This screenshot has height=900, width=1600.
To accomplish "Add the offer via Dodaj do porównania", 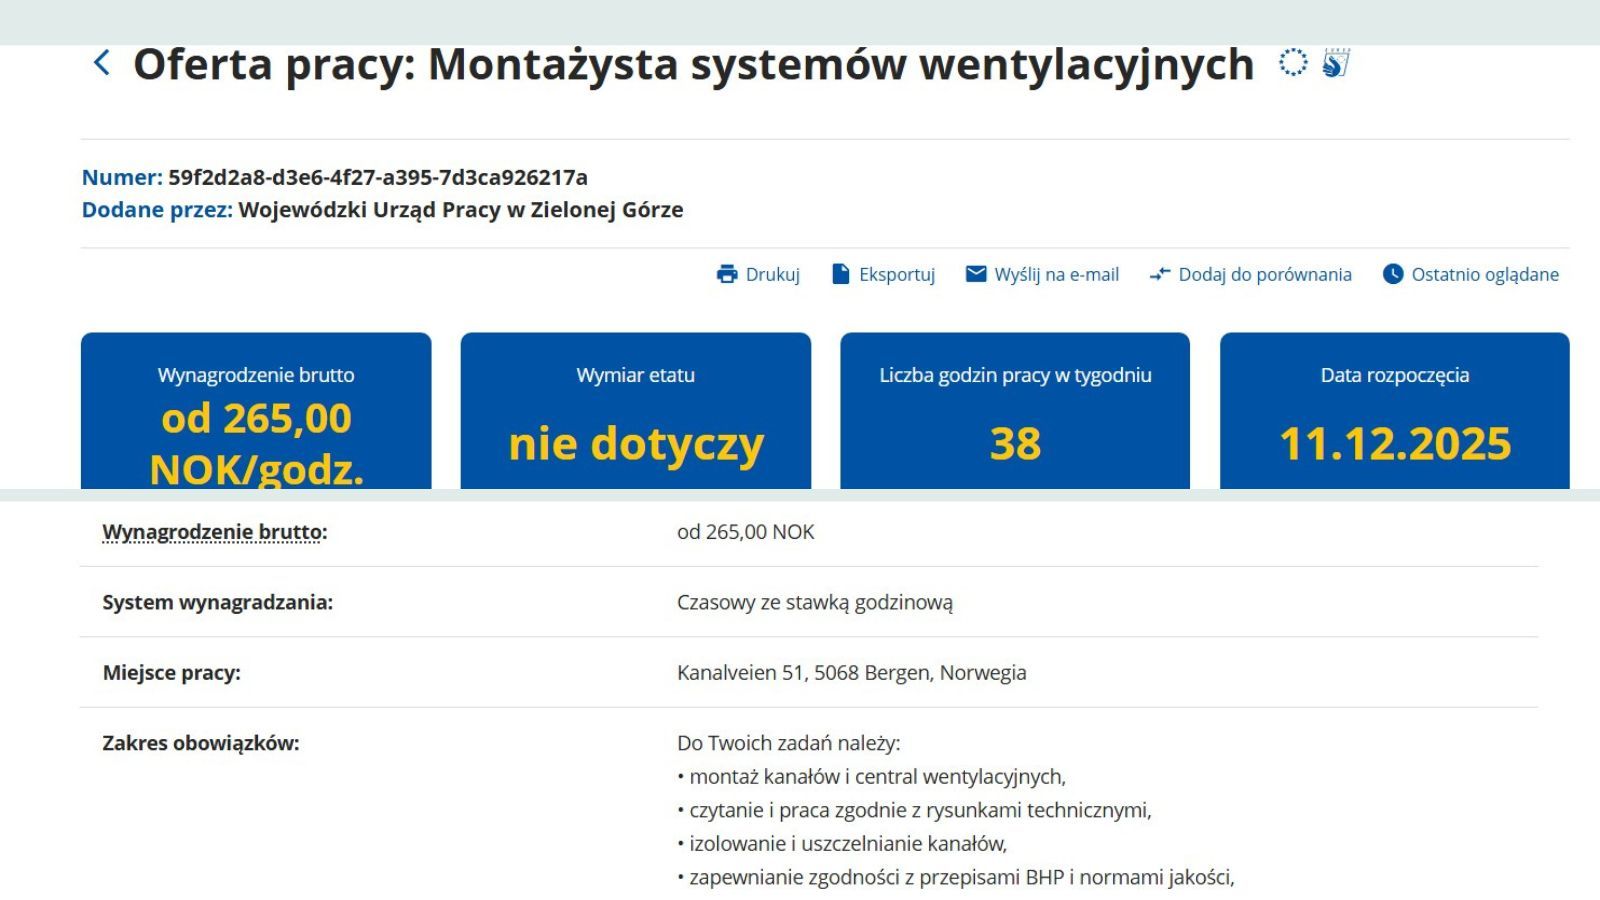I will 1266,274.
